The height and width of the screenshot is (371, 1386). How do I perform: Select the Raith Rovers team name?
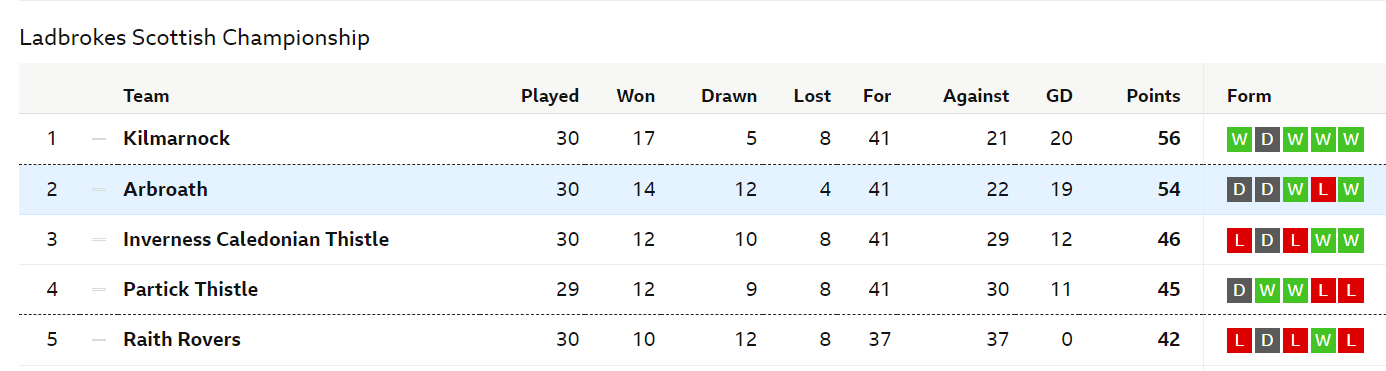click(x=182, y=340)
